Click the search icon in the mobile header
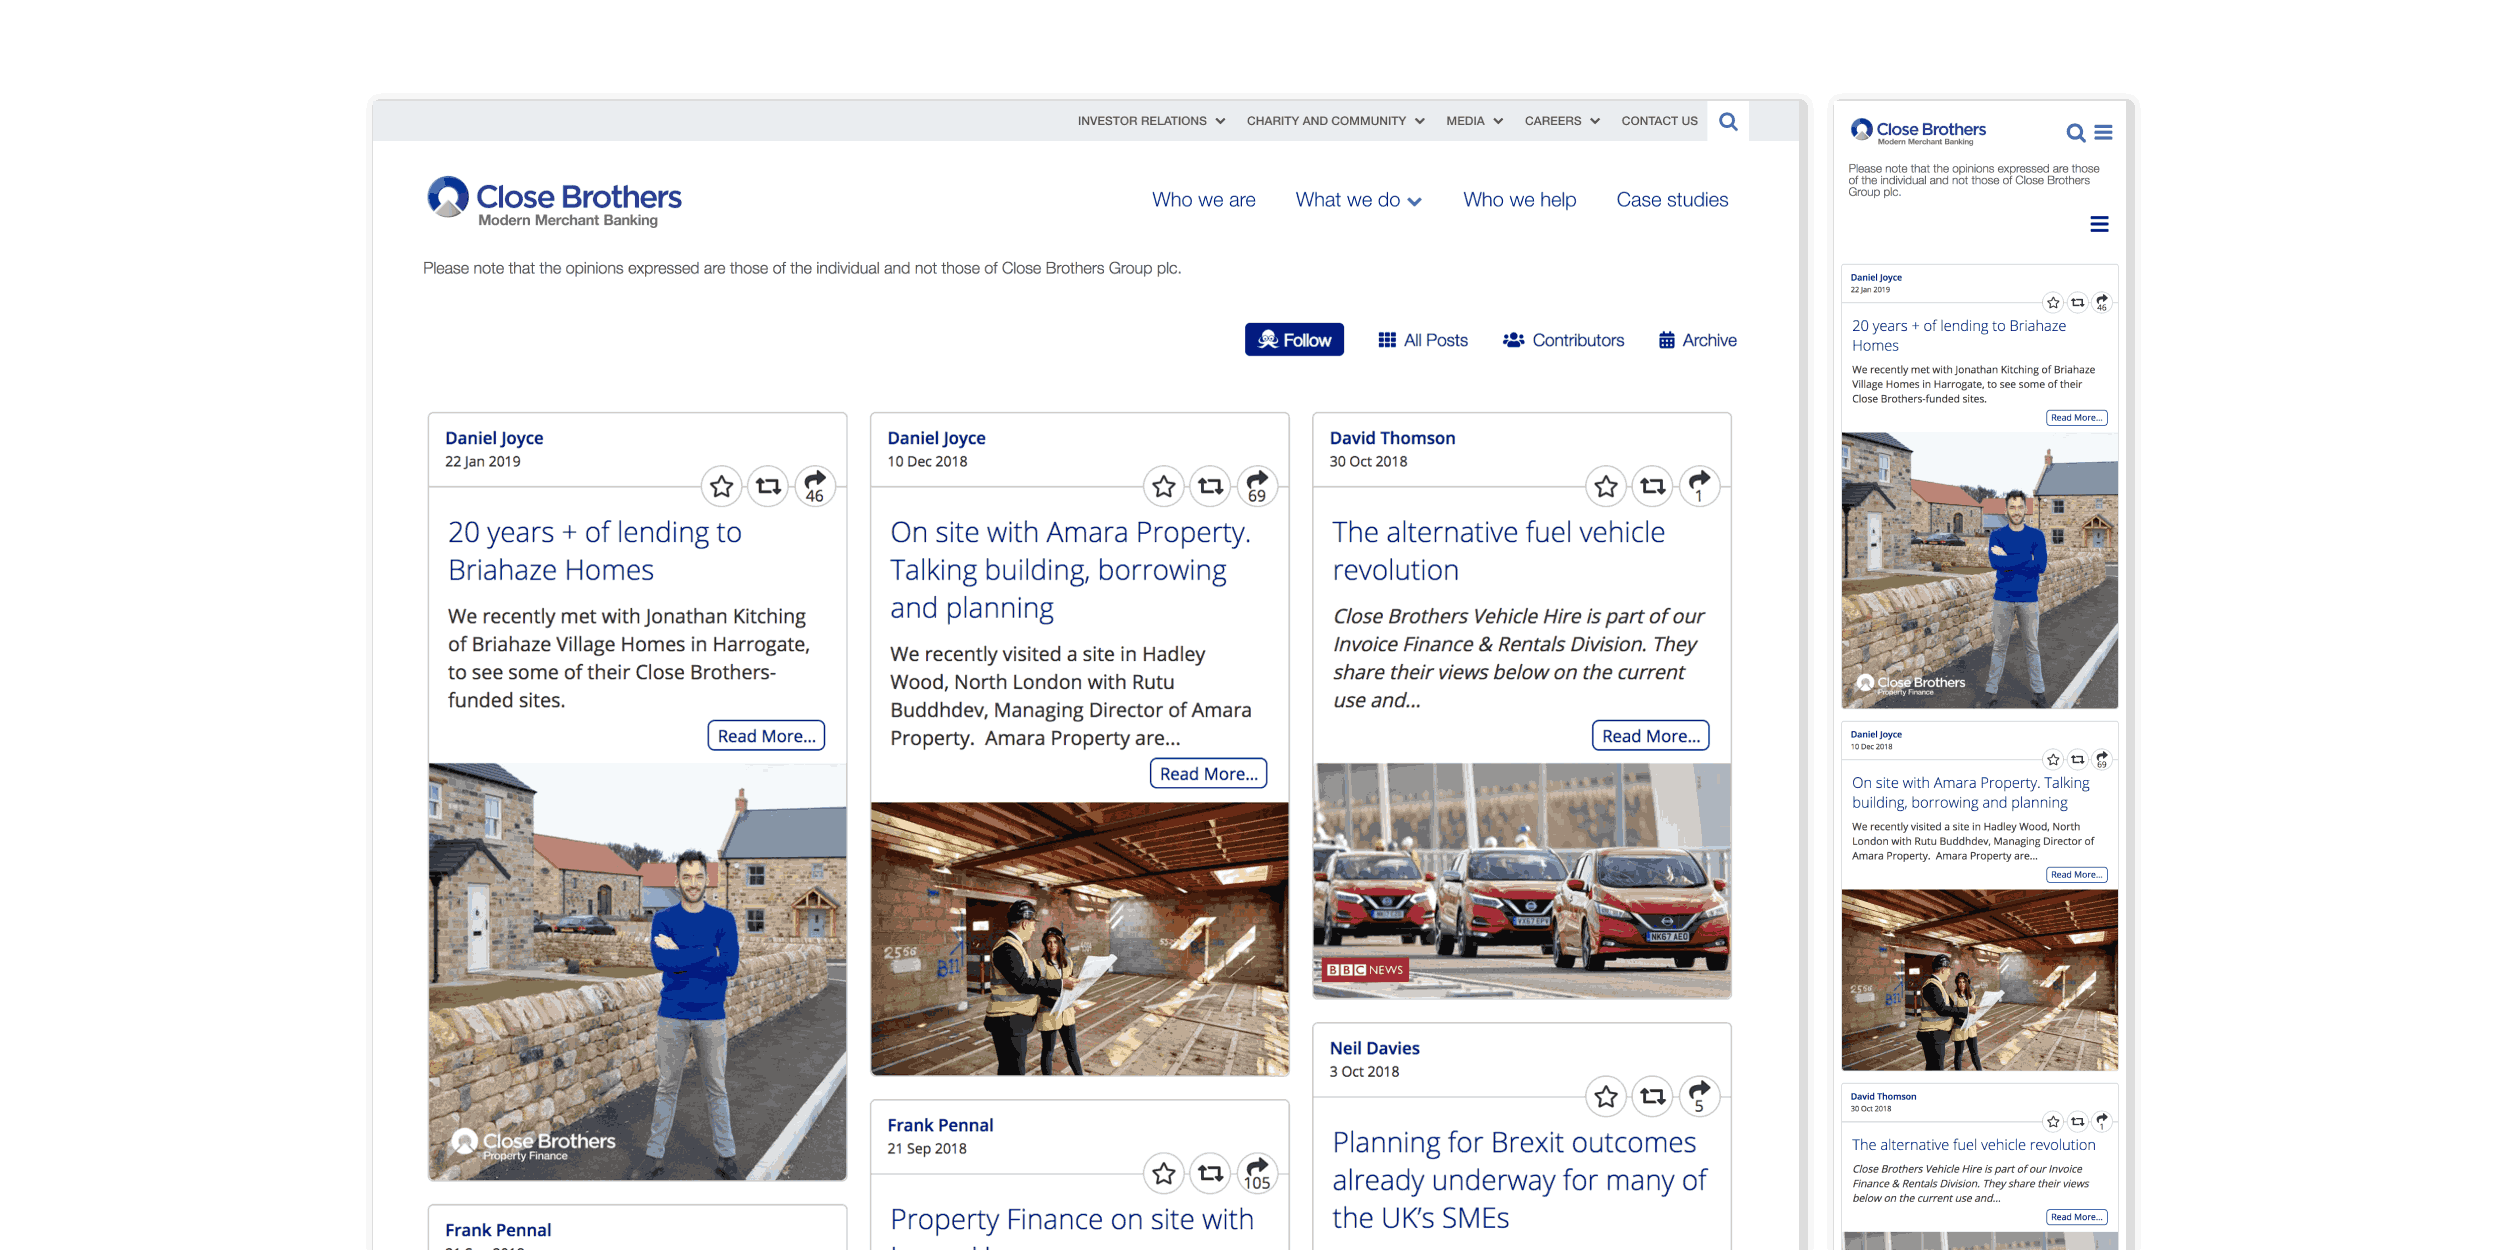Screen dimensions: 2500x1250 tap(2076, 133)
